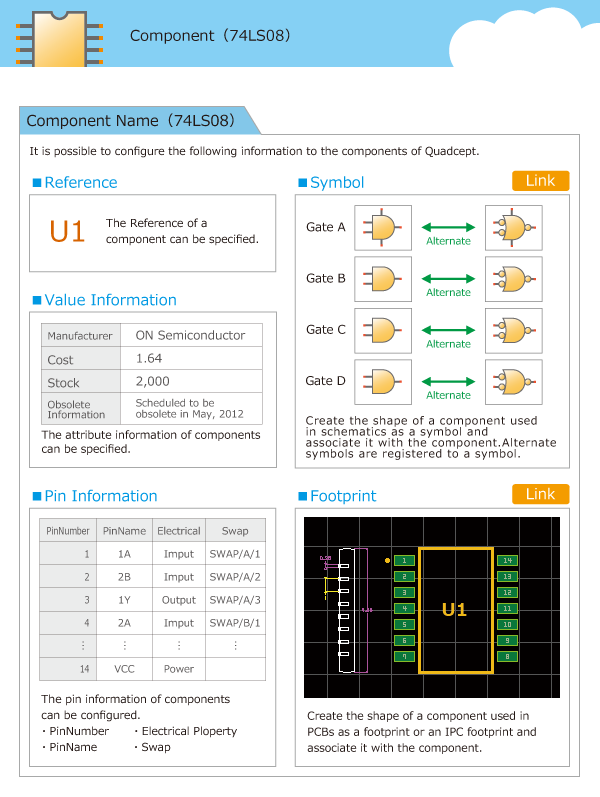Image resolution: width=600 pixels, height=797 pixels.
Task: Click the Pin Information heading
Action: pyautogui.click(x=101, y=496)
